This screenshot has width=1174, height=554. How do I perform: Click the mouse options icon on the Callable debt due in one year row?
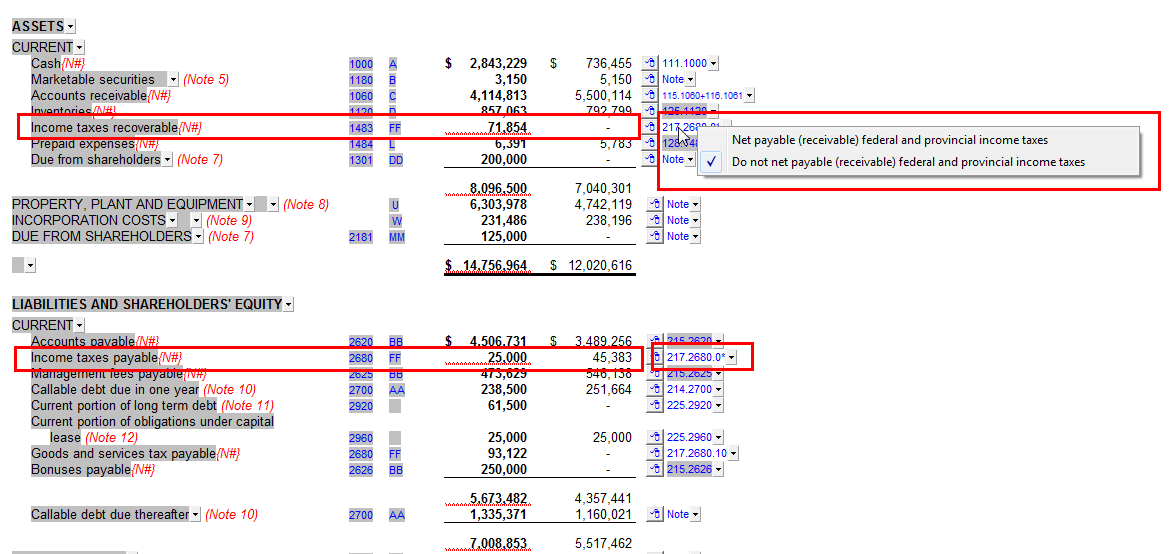pos(655,389)
